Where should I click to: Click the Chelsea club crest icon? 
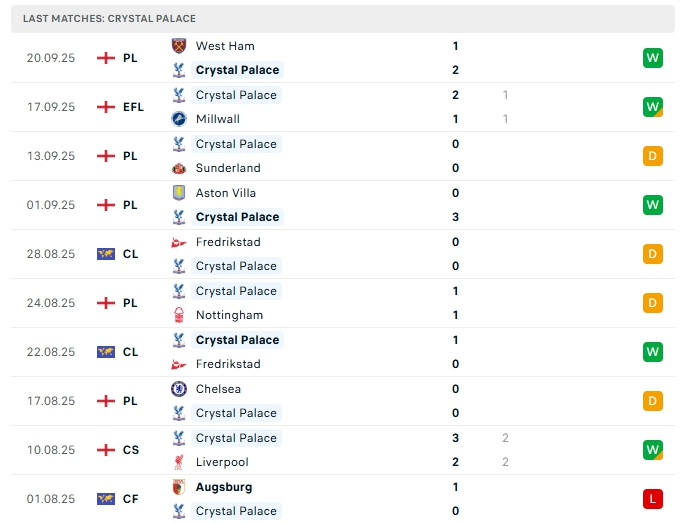point(179,389)
